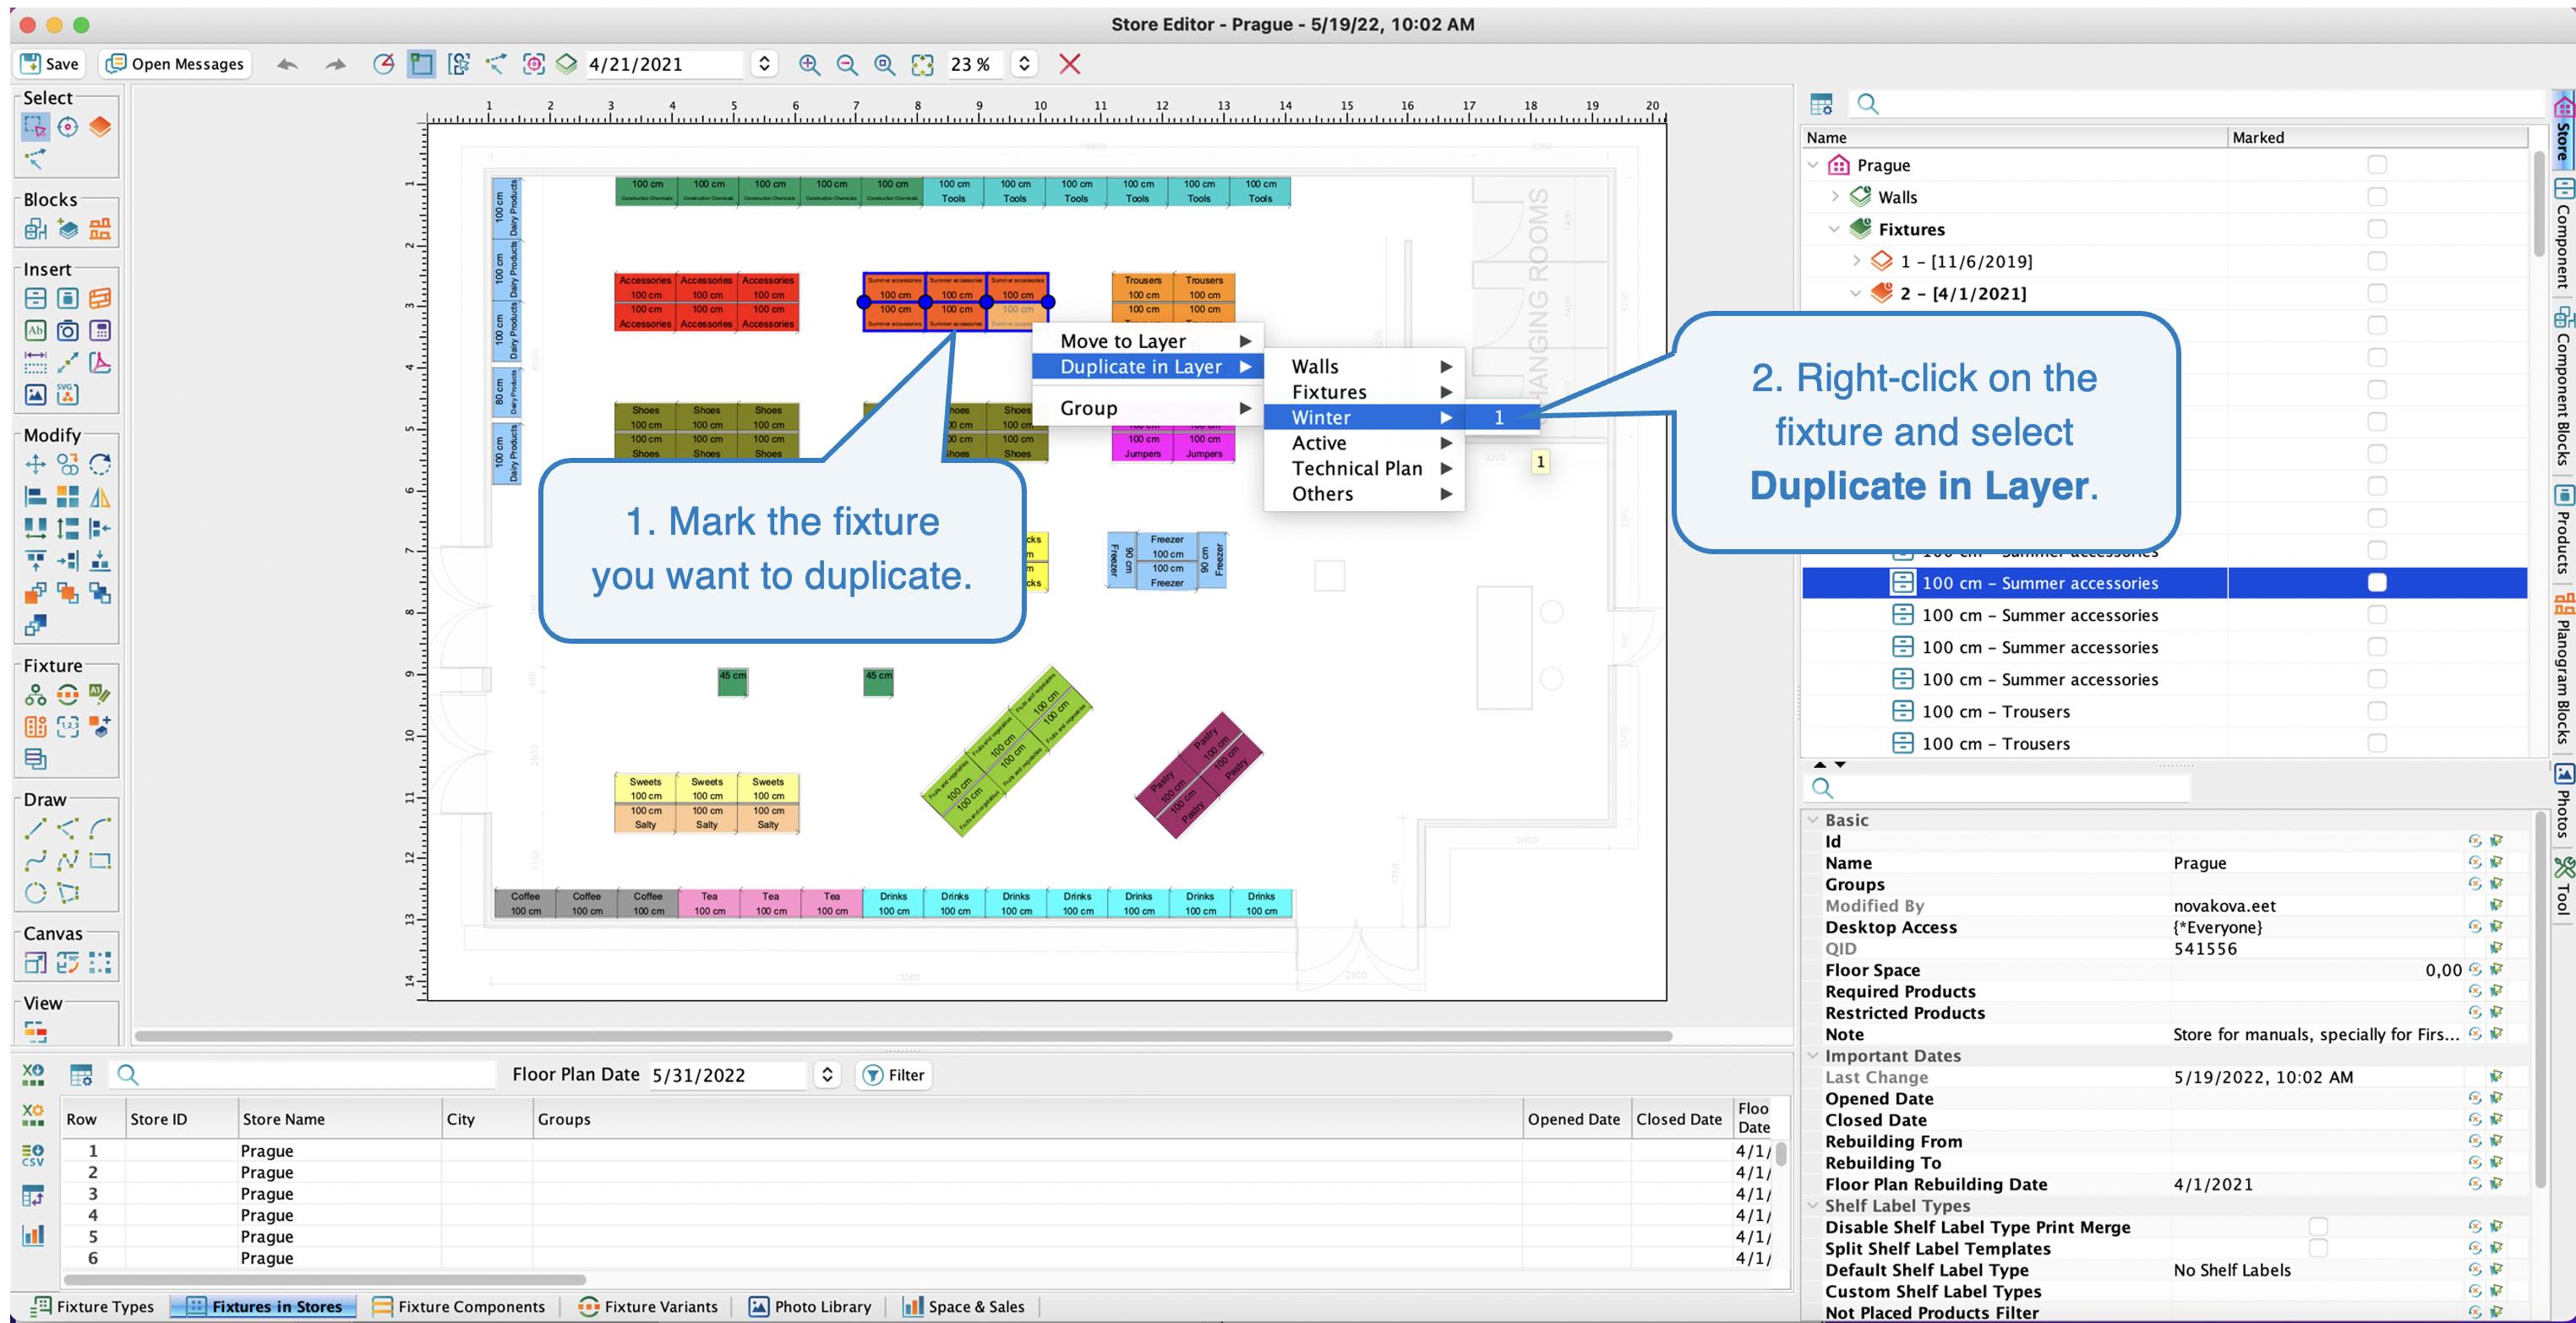Click the search field above store table

[x=302, y=1075]
